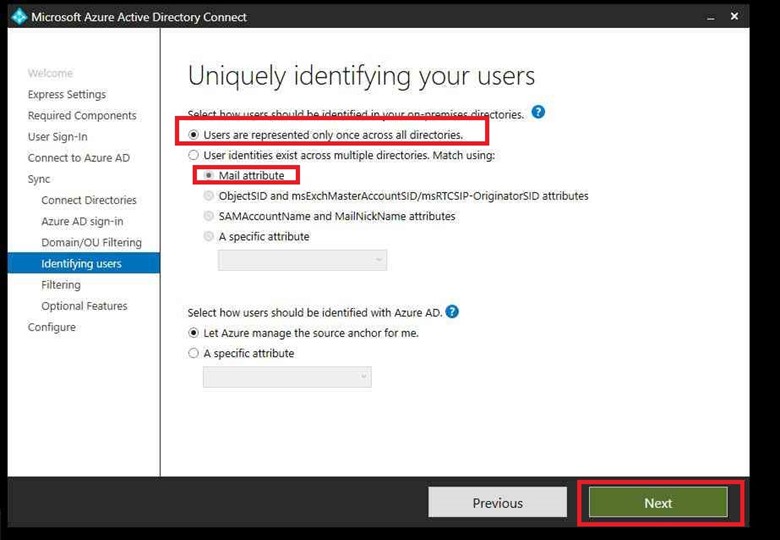The width and height of the screenshot is (780, 540).
Task: Select ObjectSID and msExchMasterAccountSID option
Action: tap(209, 196)
